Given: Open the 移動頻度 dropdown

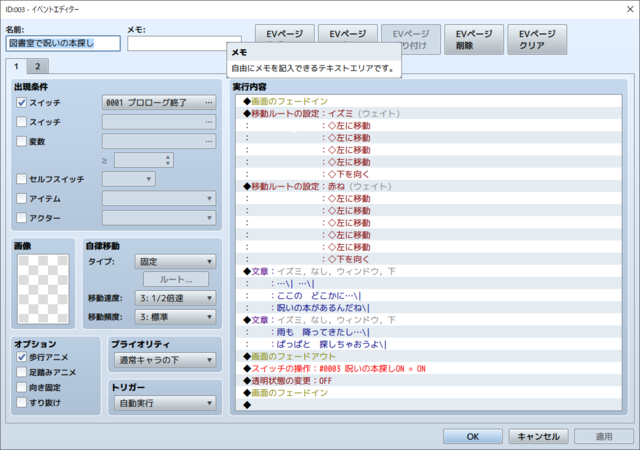Looking at the screenshot, I should [x=175, y=317].
